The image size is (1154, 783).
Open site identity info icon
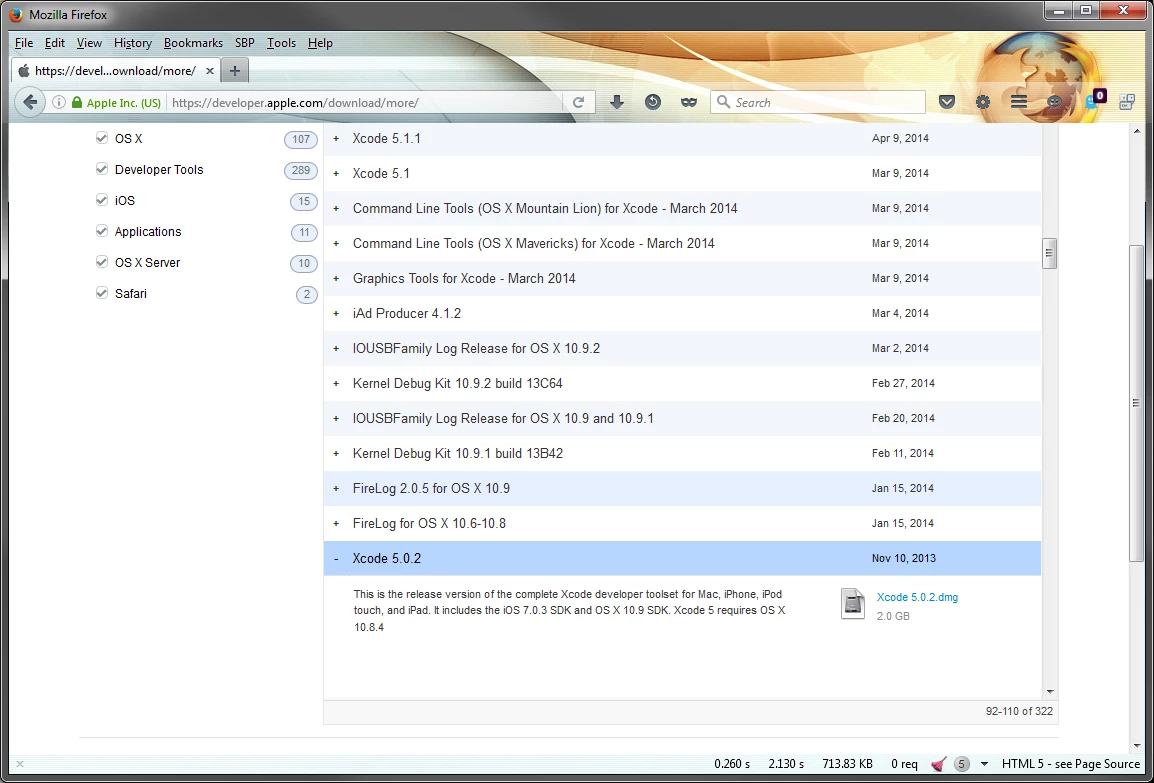(x=59, y=102)
